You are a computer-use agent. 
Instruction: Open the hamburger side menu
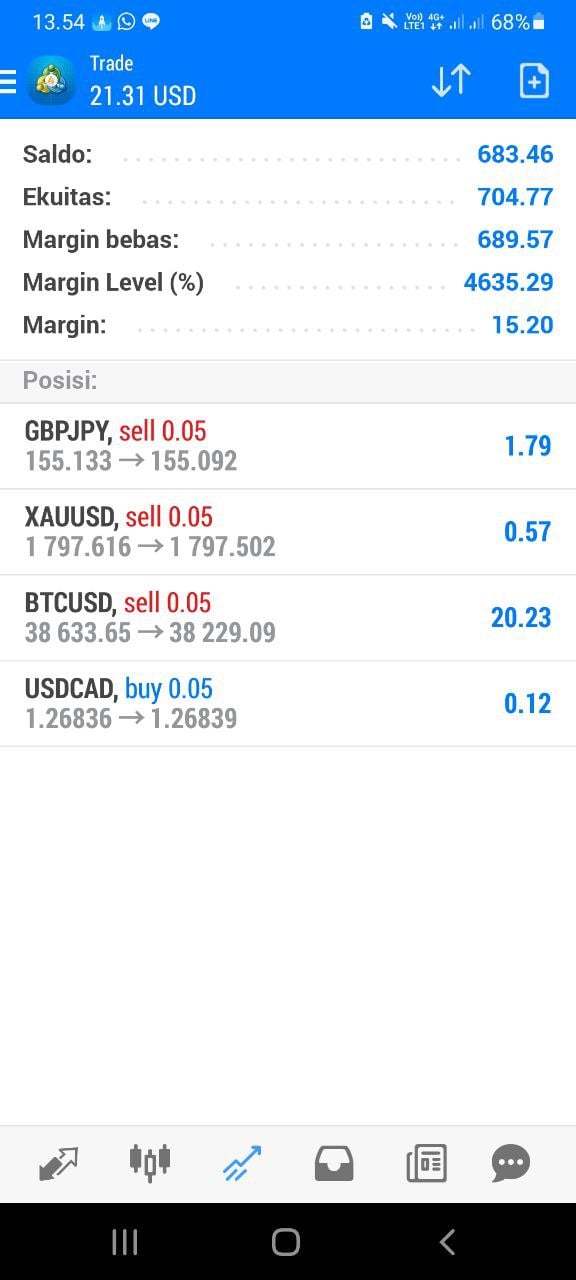pos(8,81)
